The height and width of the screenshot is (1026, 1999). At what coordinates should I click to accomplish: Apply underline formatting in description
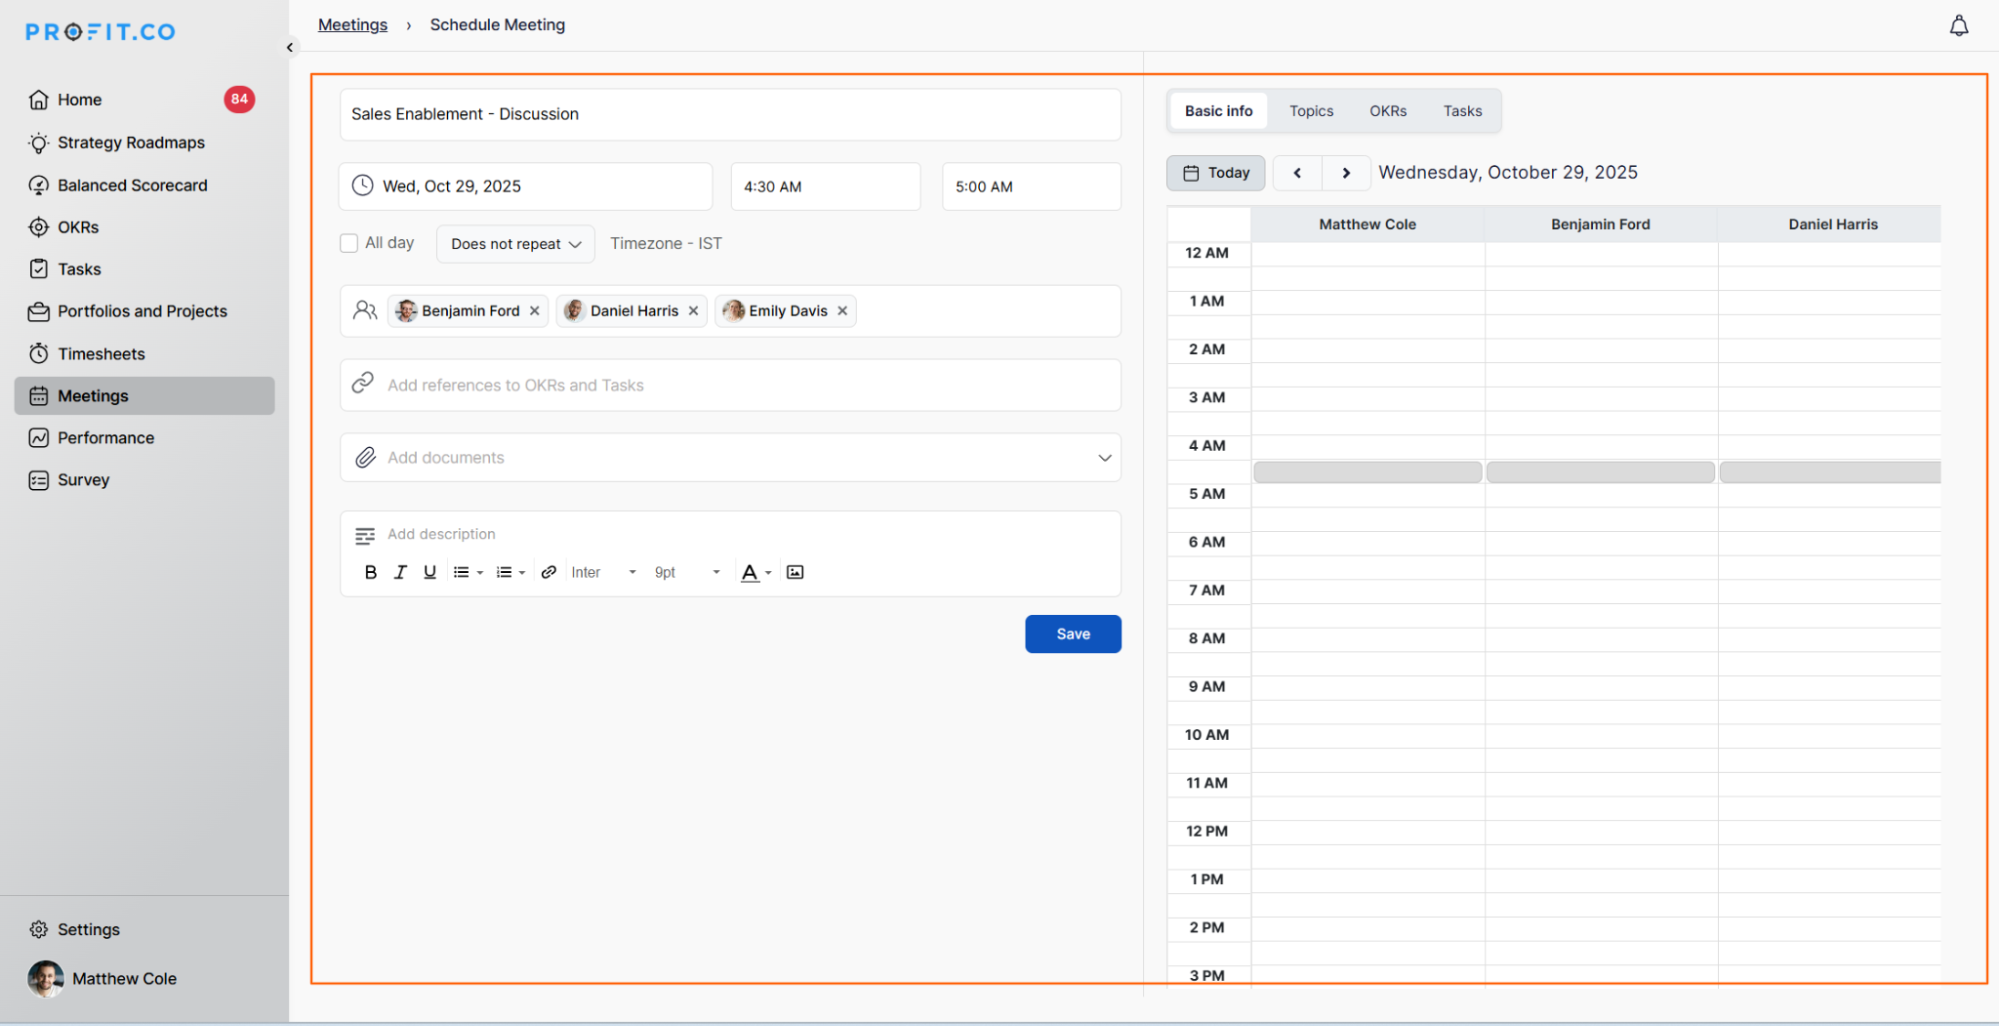point(430,572)
